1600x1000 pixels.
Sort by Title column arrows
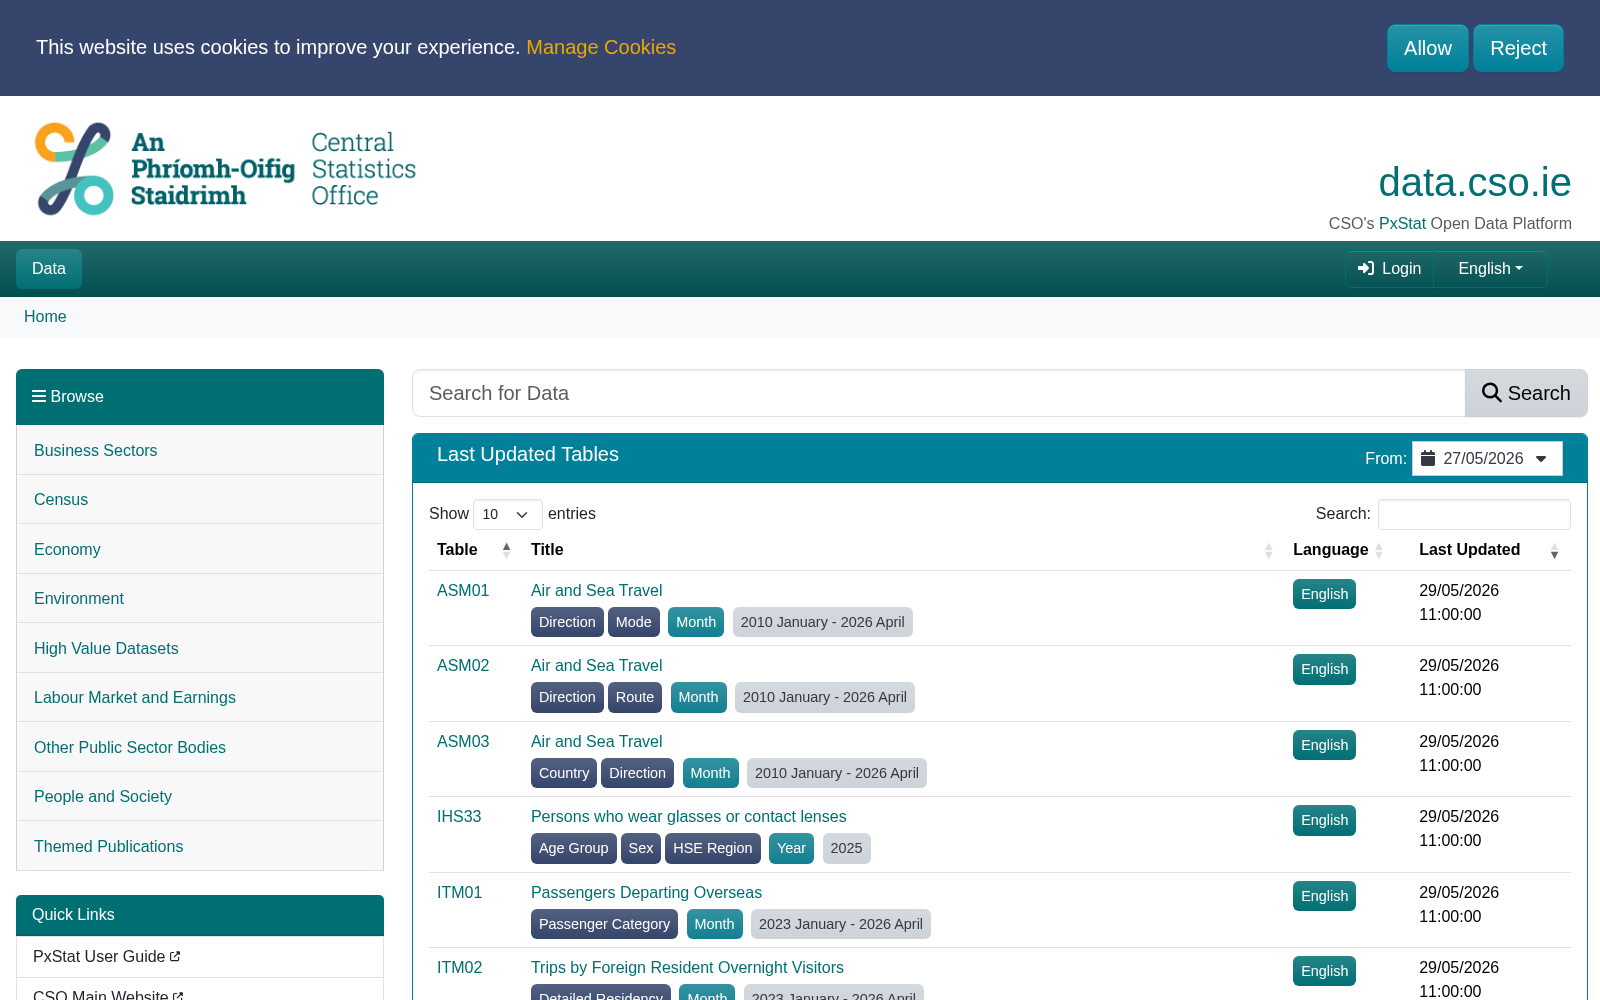(x=1268, y=550)
